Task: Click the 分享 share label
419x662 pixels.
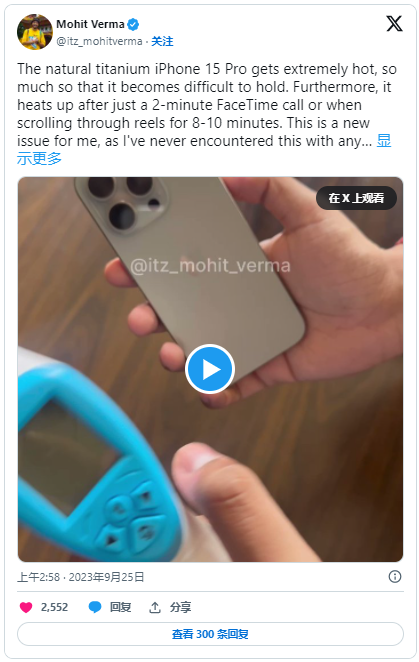Action: [180, 607]
